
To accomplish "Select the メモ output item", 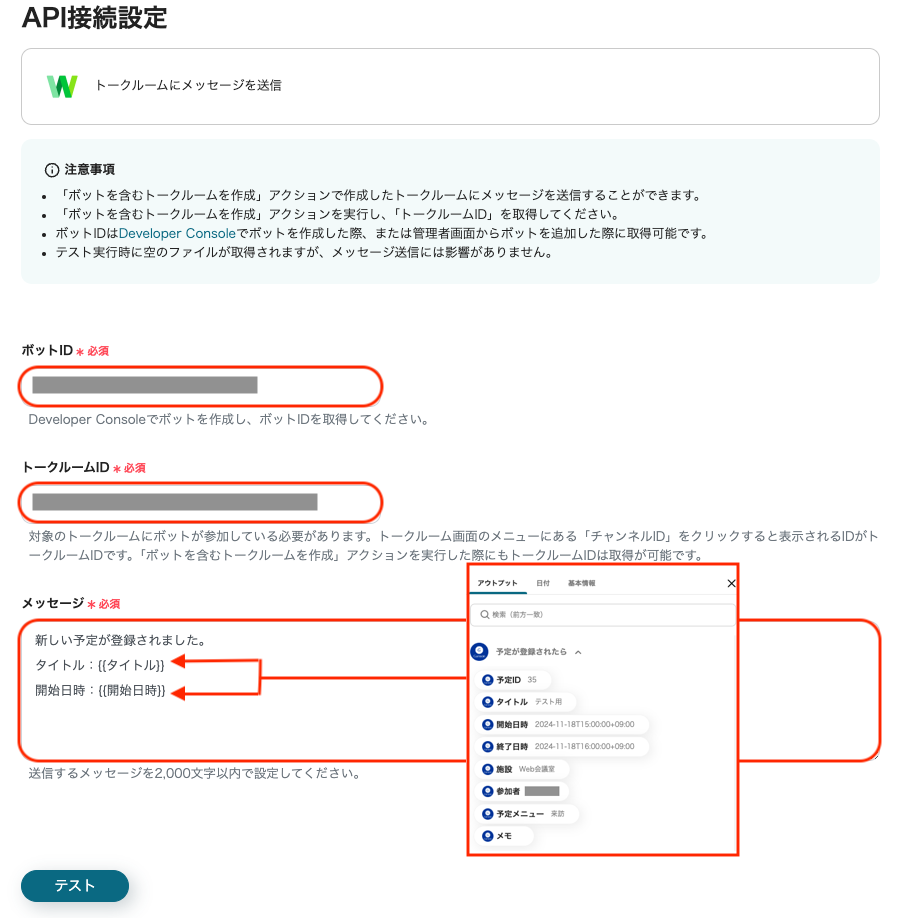I will pyautogui.click(x=506, y=836).
